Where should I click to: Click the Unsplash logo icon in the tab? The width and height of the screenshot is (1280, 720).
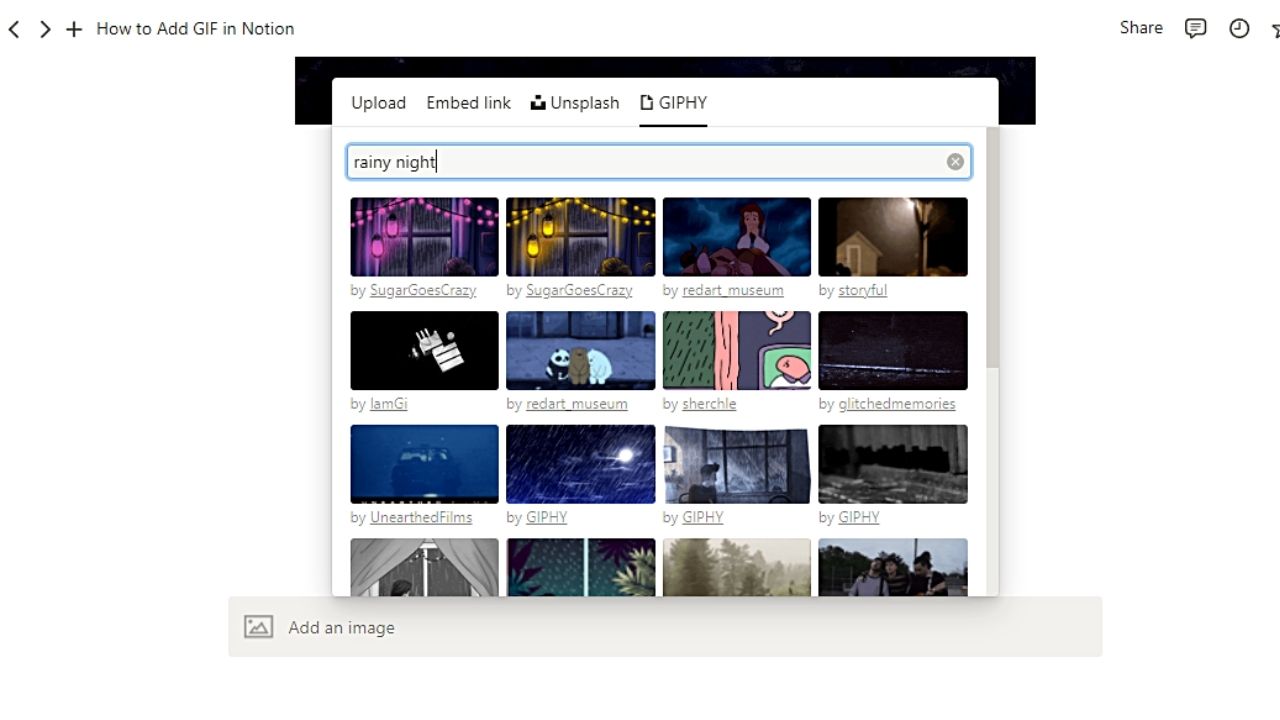pos(537,102)
